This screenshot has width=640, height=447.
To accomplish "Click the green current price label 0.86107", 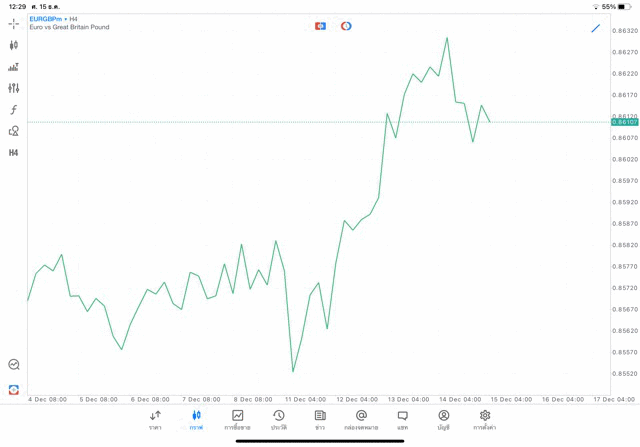I will point(625,122).
